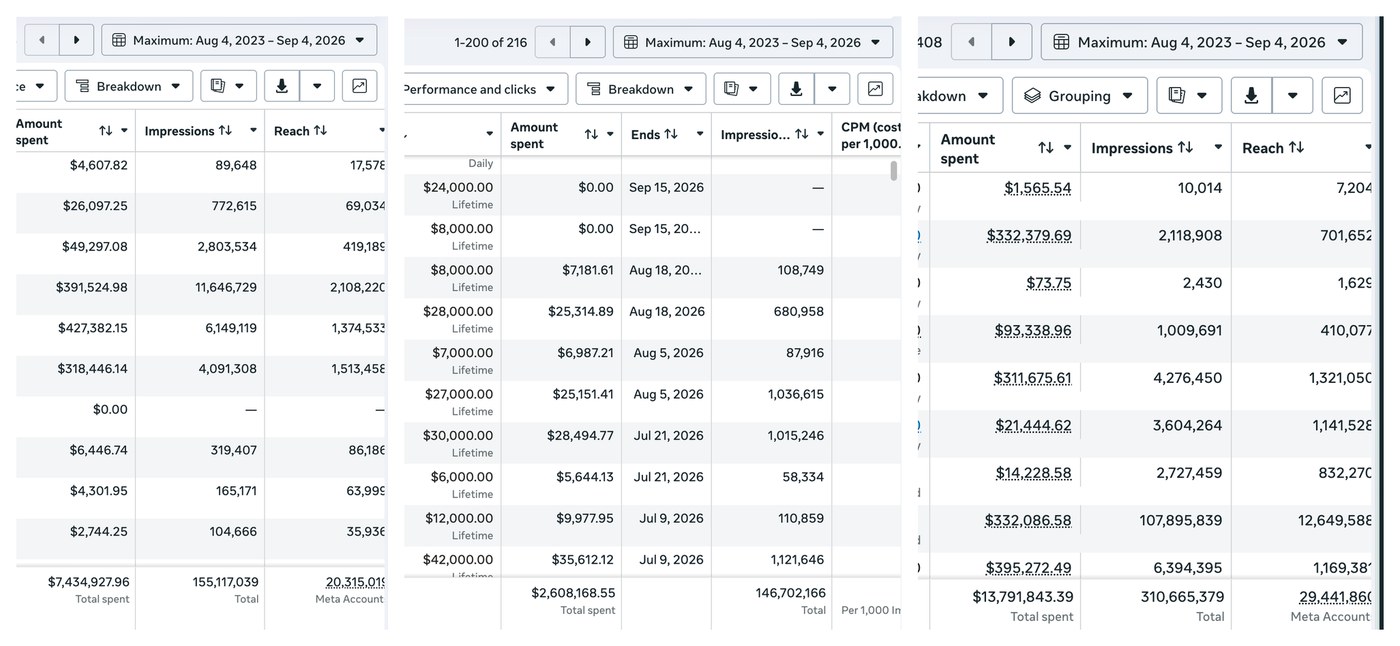The height and width of the screenshot is (646, 1400).
Task: Open the $311,675.61 amount spent link
Action: [x=1032, y=378]
